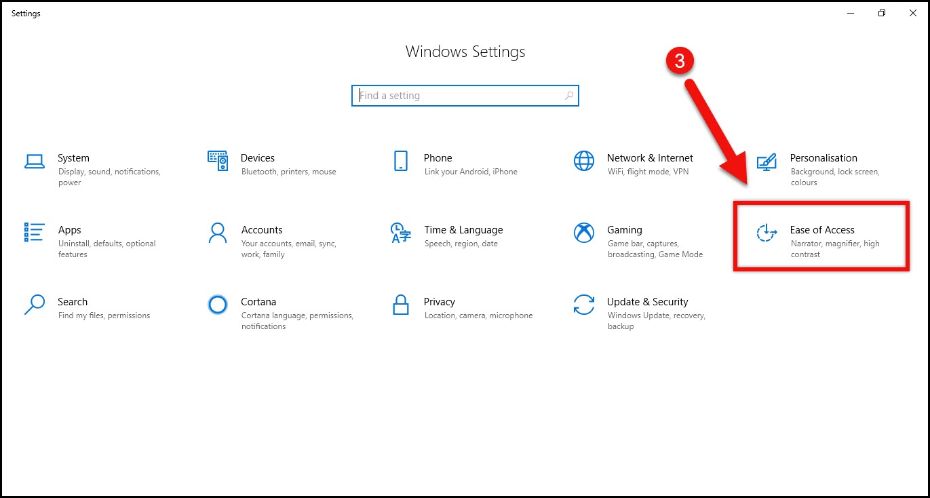Open the Time & Language icon
The width and height of the screenshot is (930, 498).
pos(401,233)
